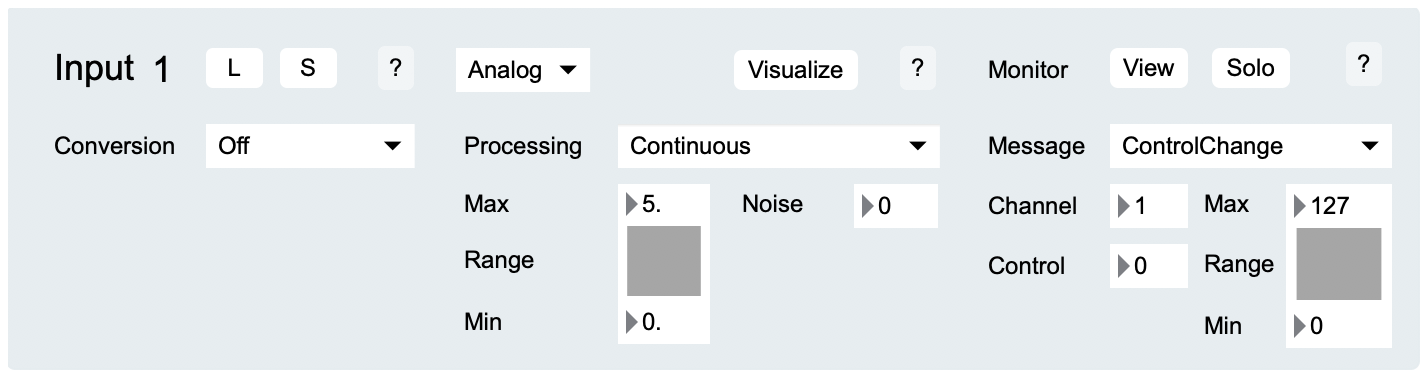The image size is (1428, 376).
Task: Open the Analog input type dropdown
Action: click(x=523, y=70)
